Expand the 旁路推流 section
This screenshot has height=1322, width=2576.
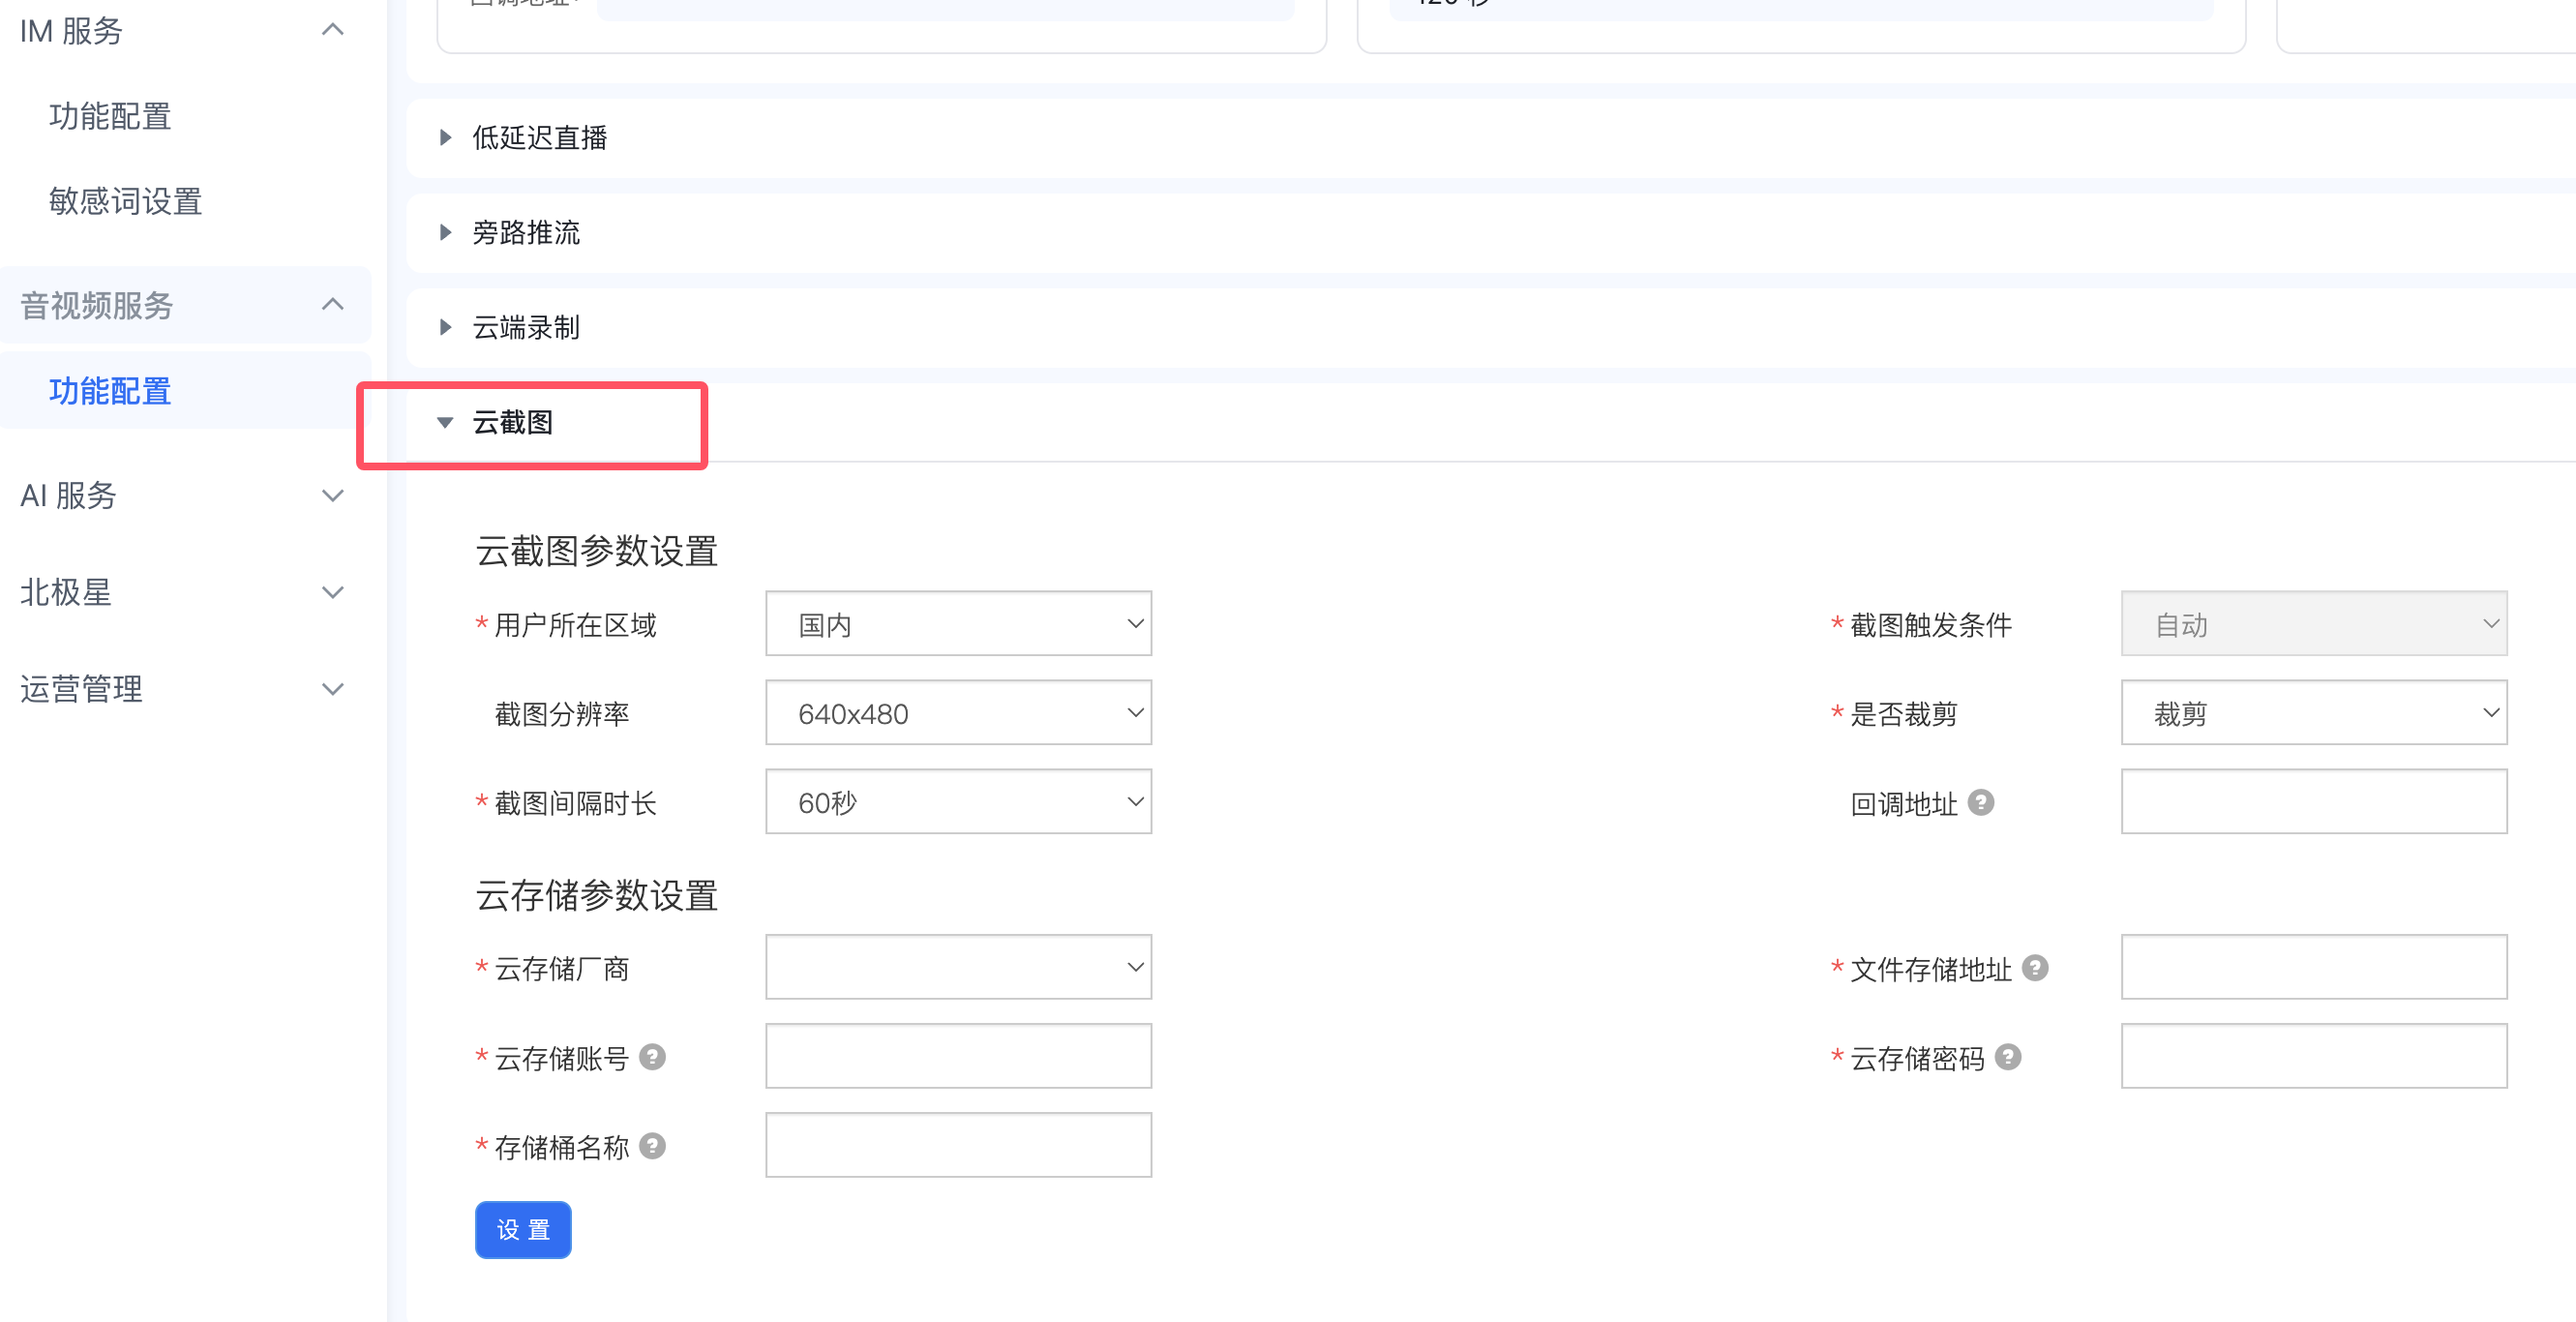(446, 232)
